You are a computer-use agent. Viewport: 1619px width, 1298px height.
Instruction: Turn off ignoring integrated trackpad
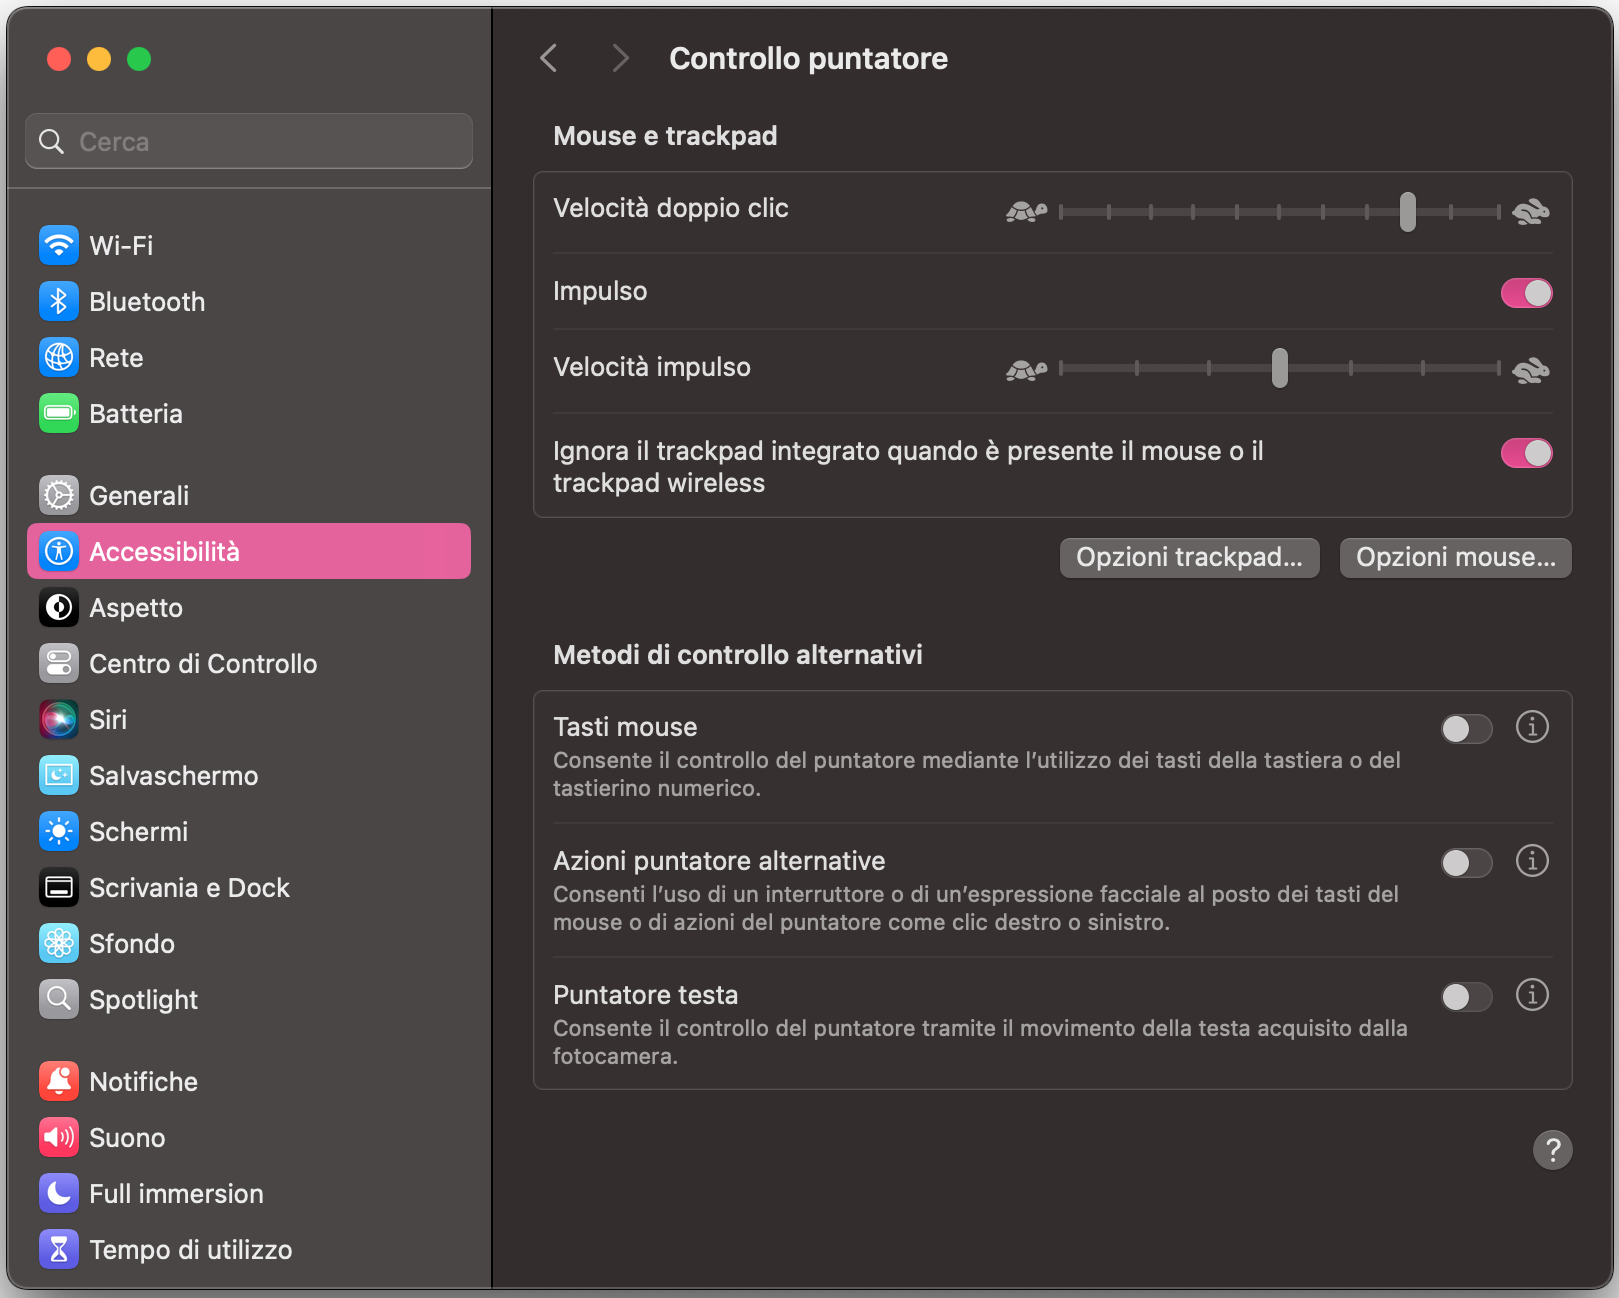[1526, 453]
